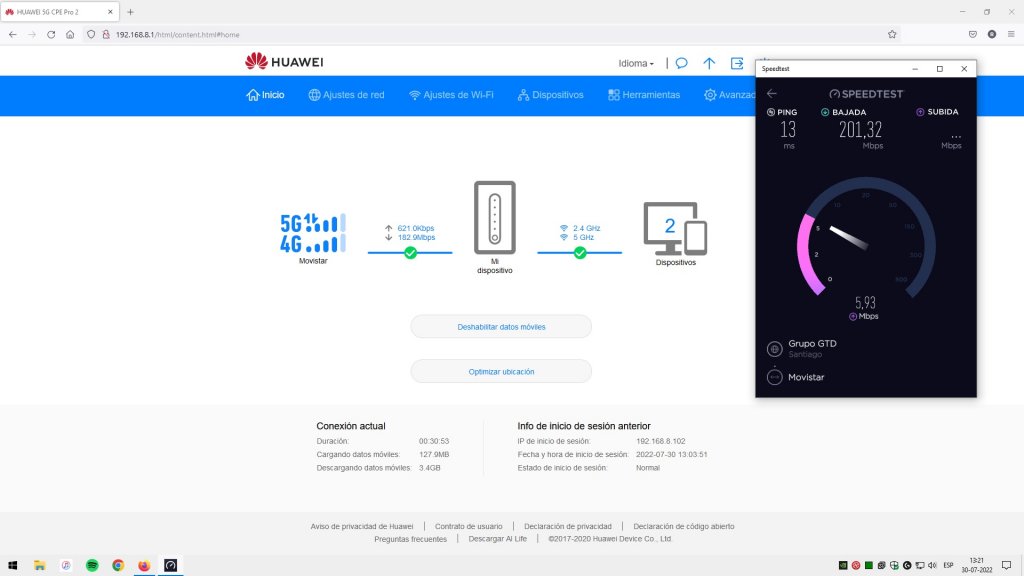1024x576 pixels.
Task: Open the Avanzado settings tab
Action: (x=729, y=95)
